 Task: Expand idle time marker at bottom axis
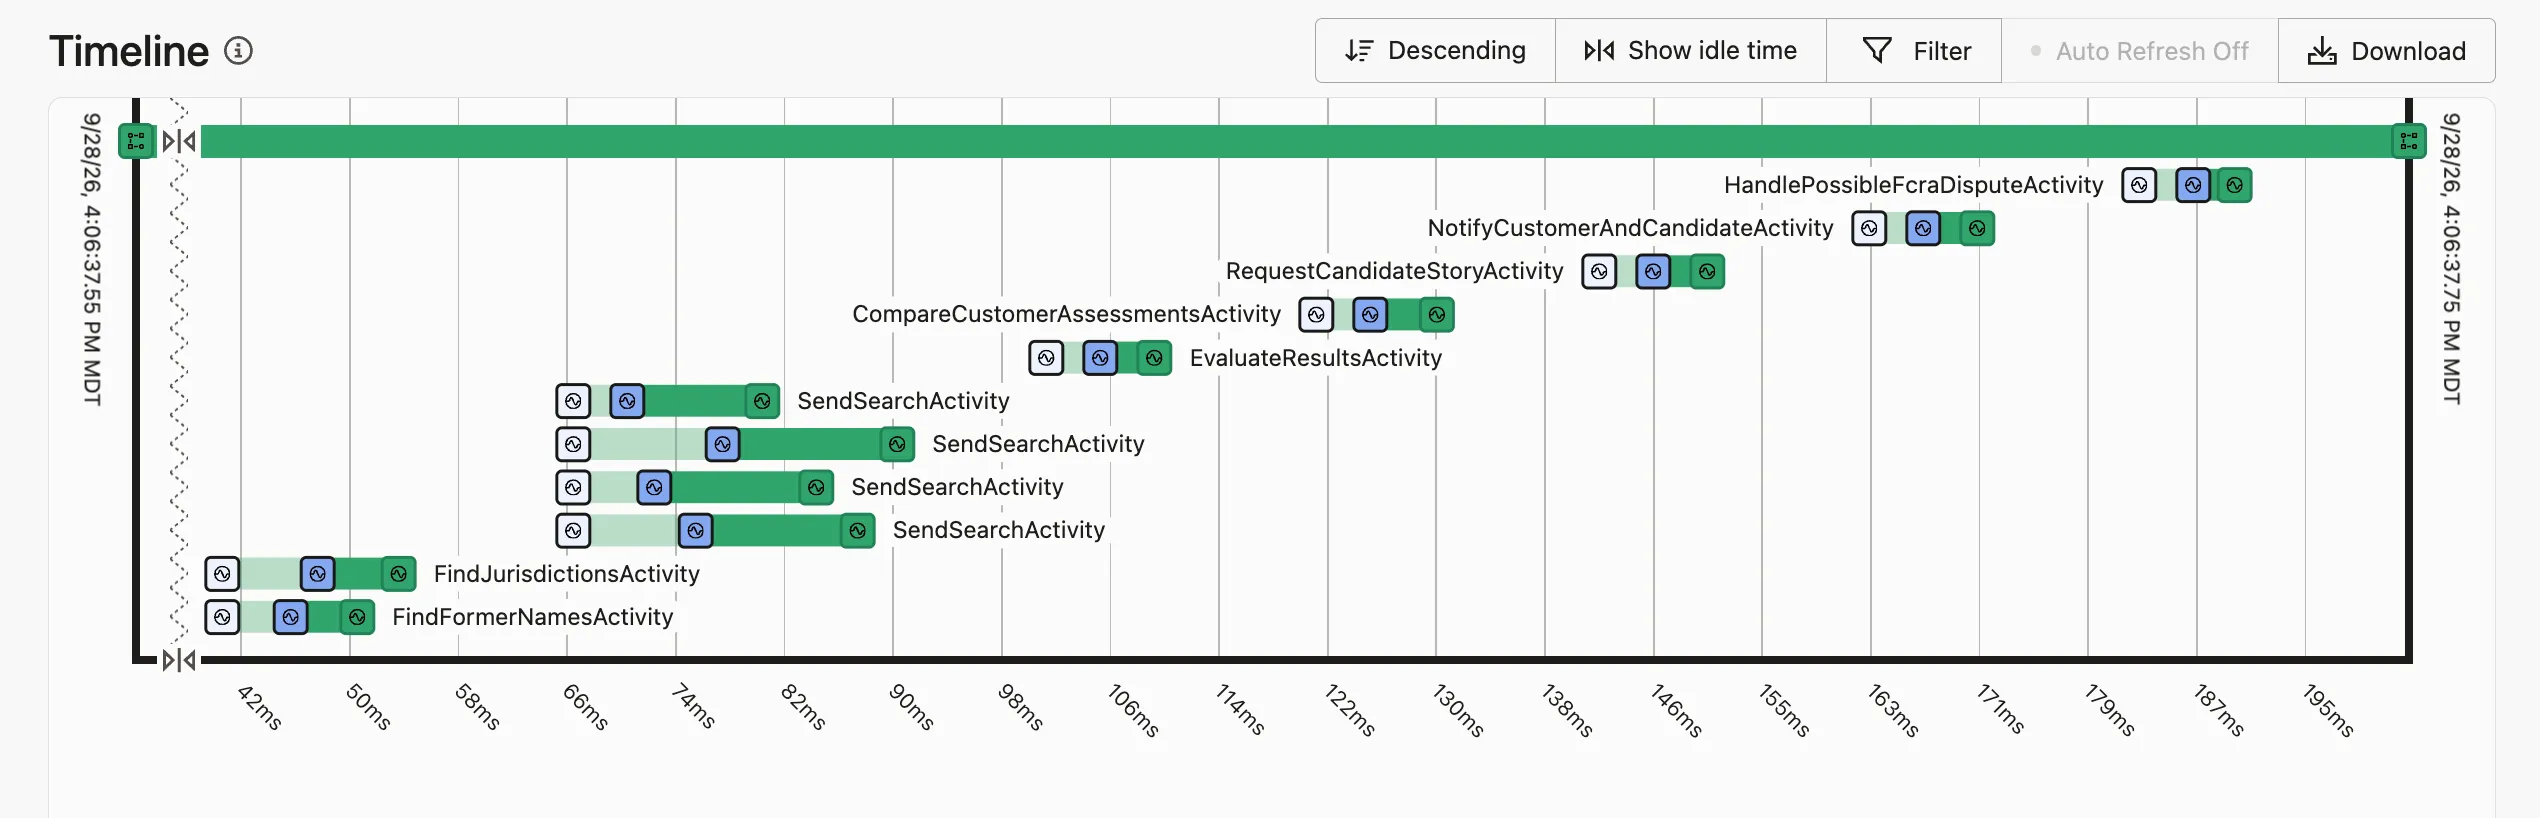pos(179,660)
